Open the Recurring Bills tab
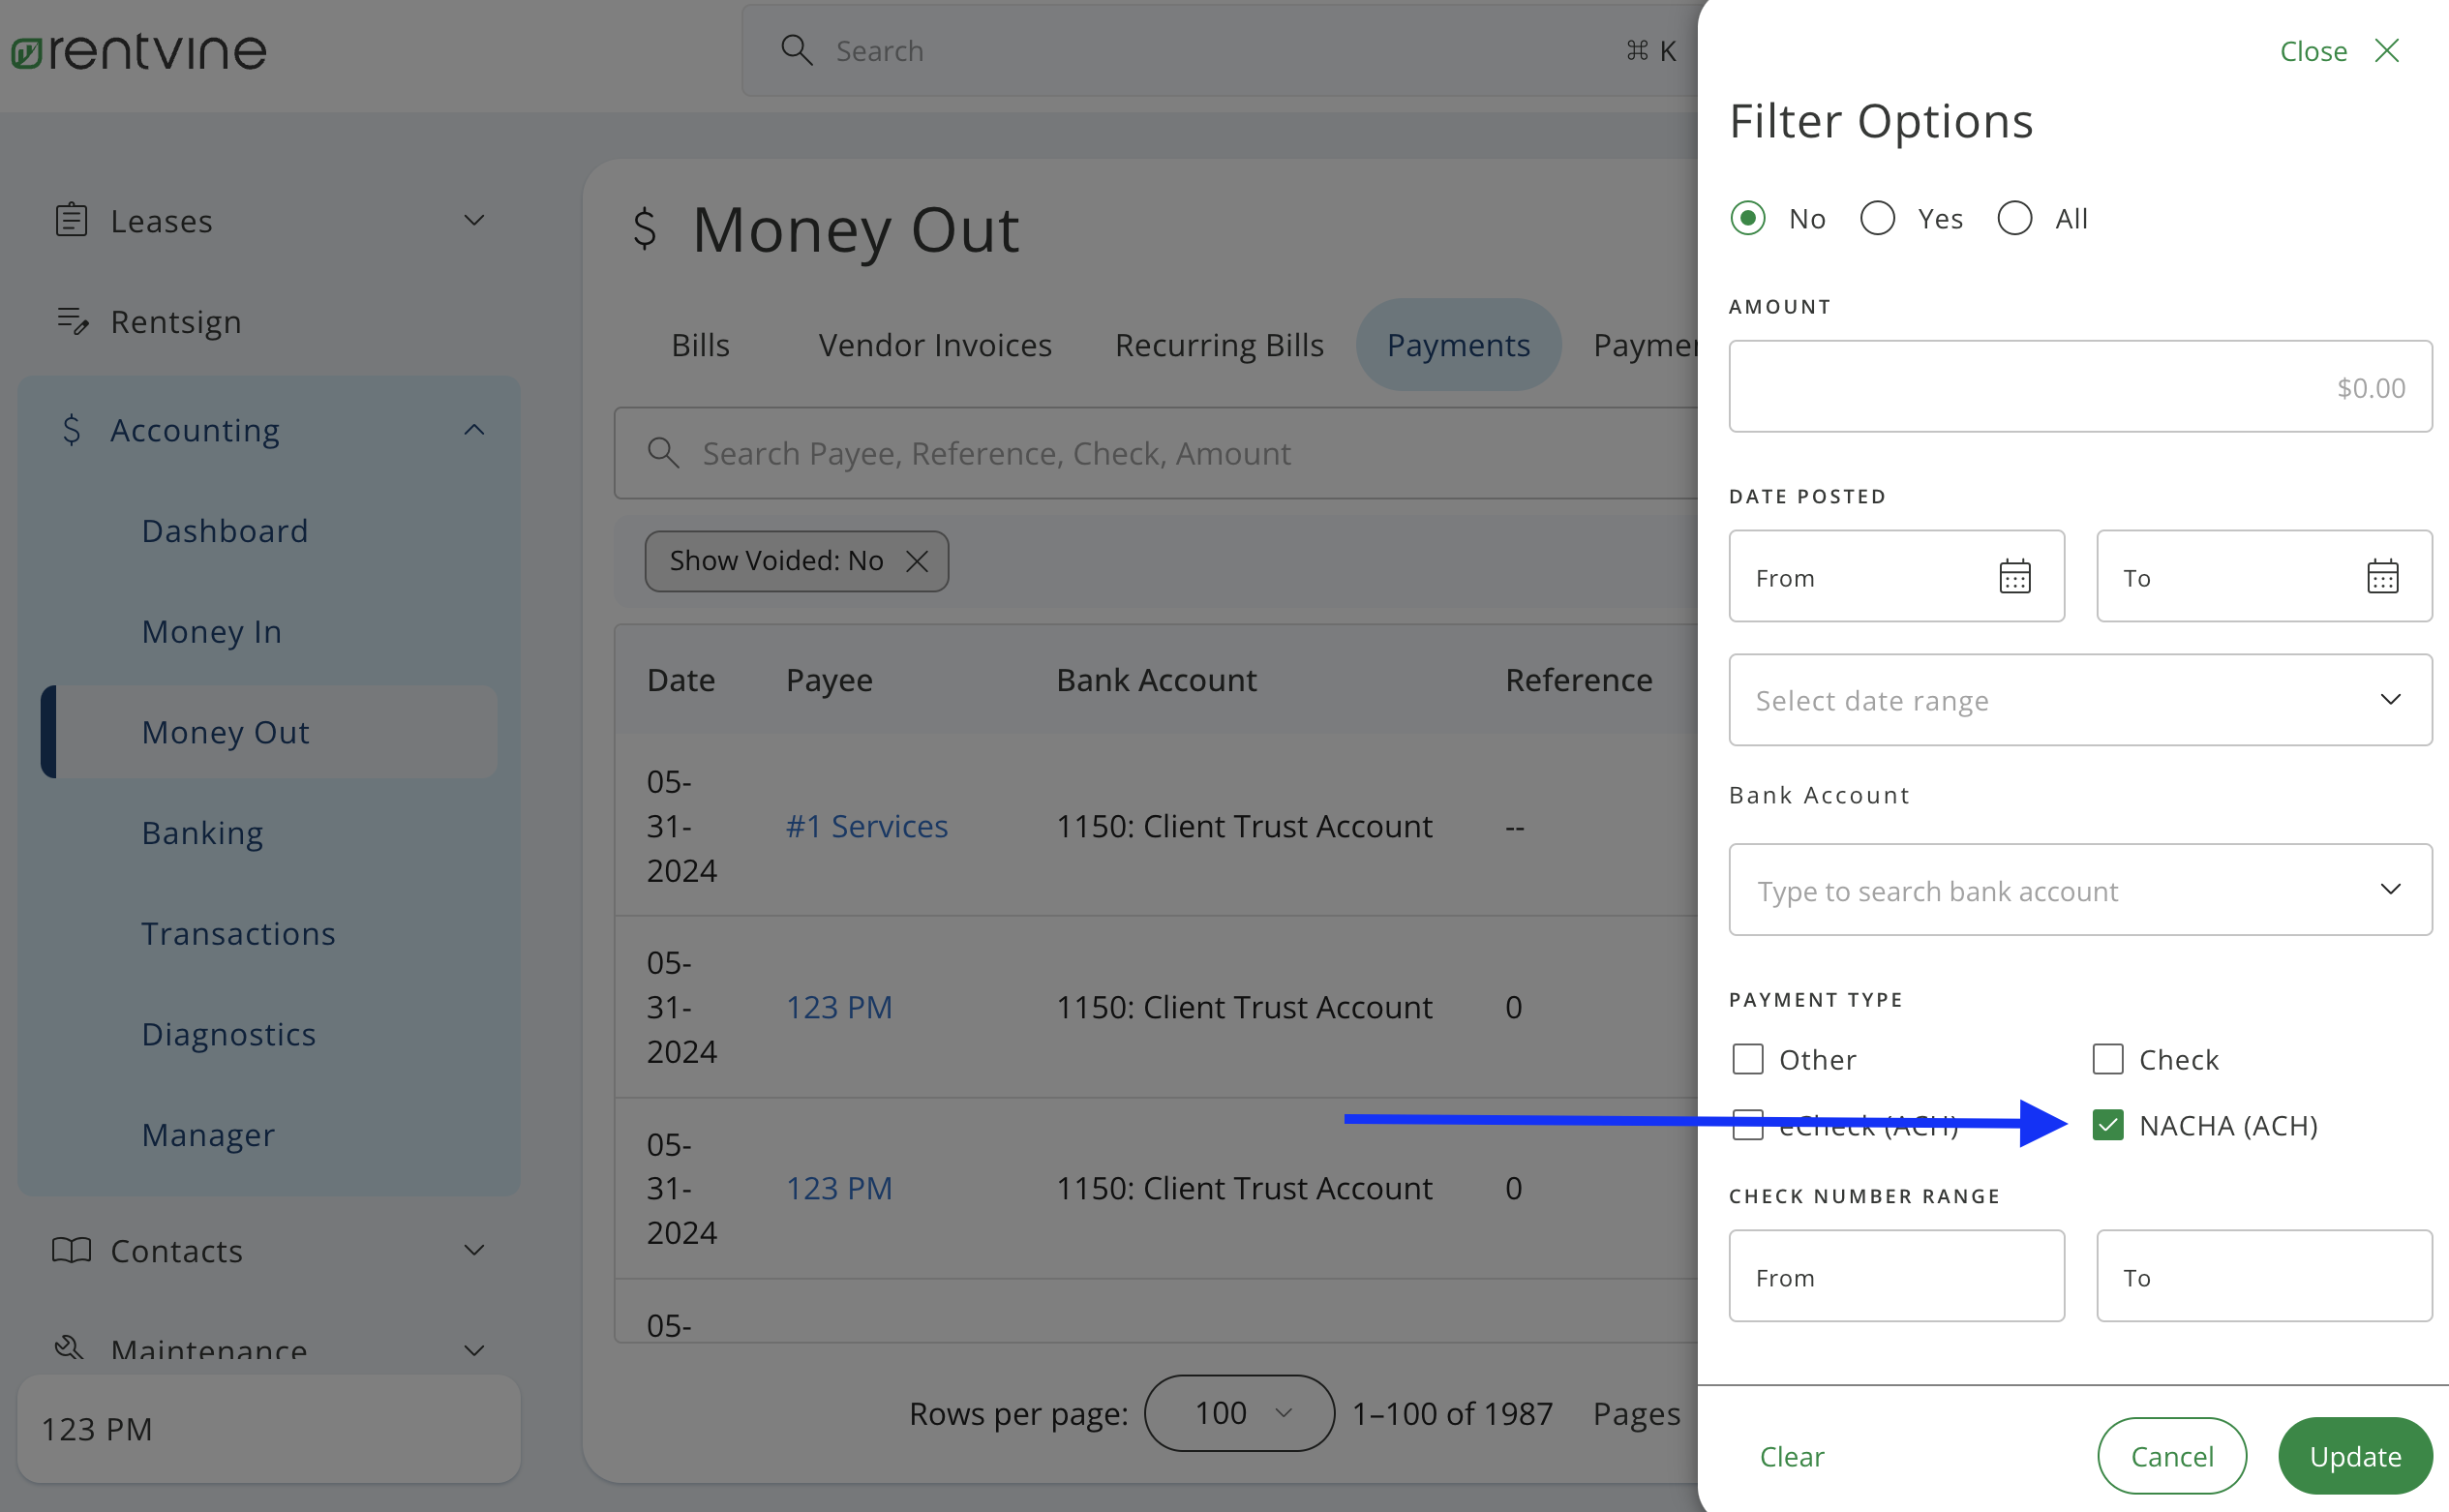This screenshot has width=2449, height=1512. (x=1219, y=344)
